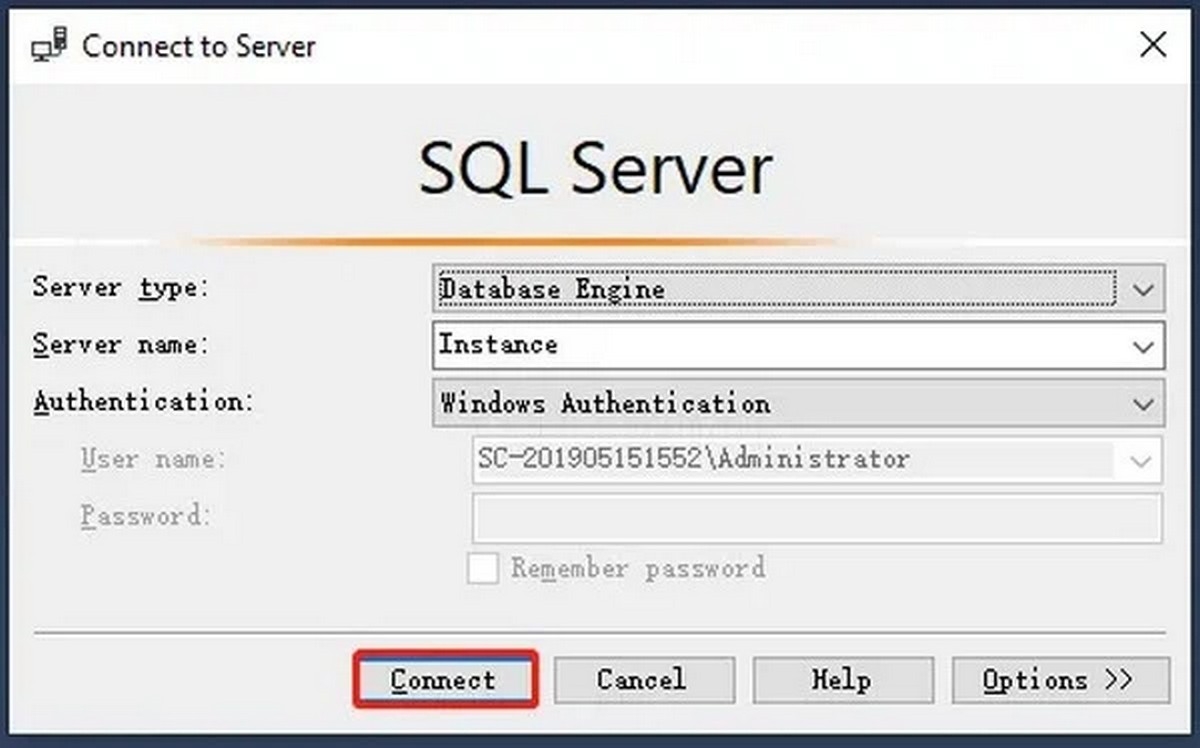Open the Help dialog

[x=843, y=679]
